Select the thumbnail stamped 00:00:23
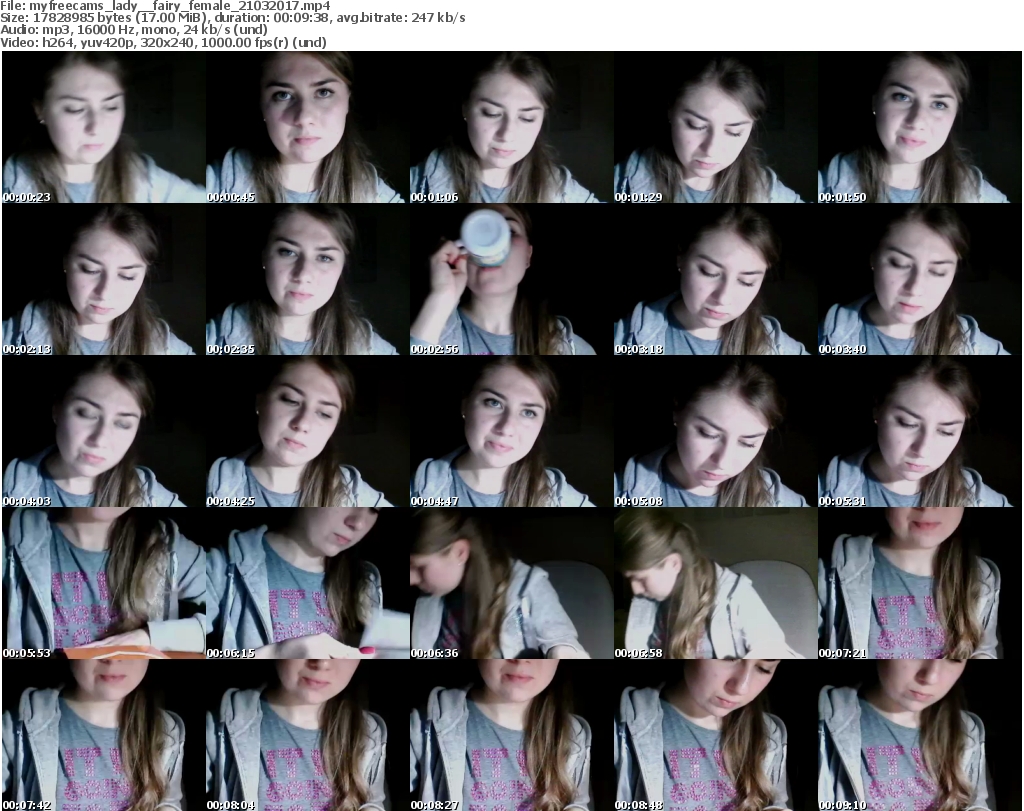The image size is (1024, 811). point(104,127)
